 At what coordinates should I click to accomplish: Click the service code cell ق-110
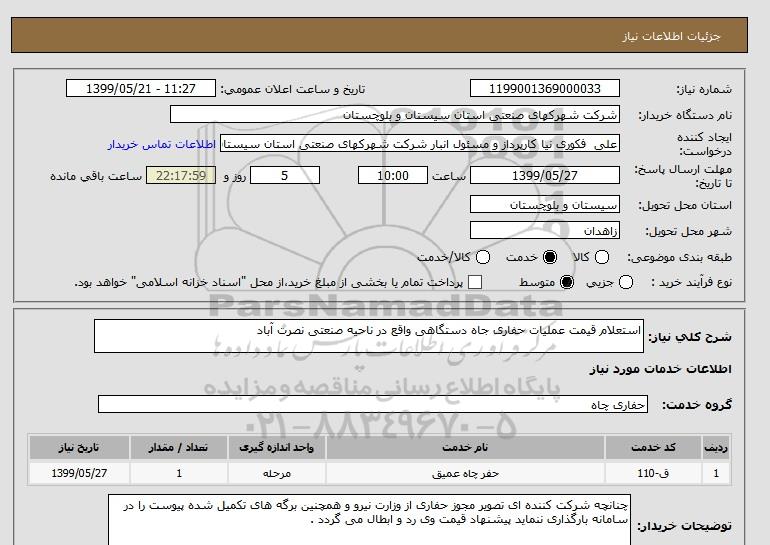(653, 474)
